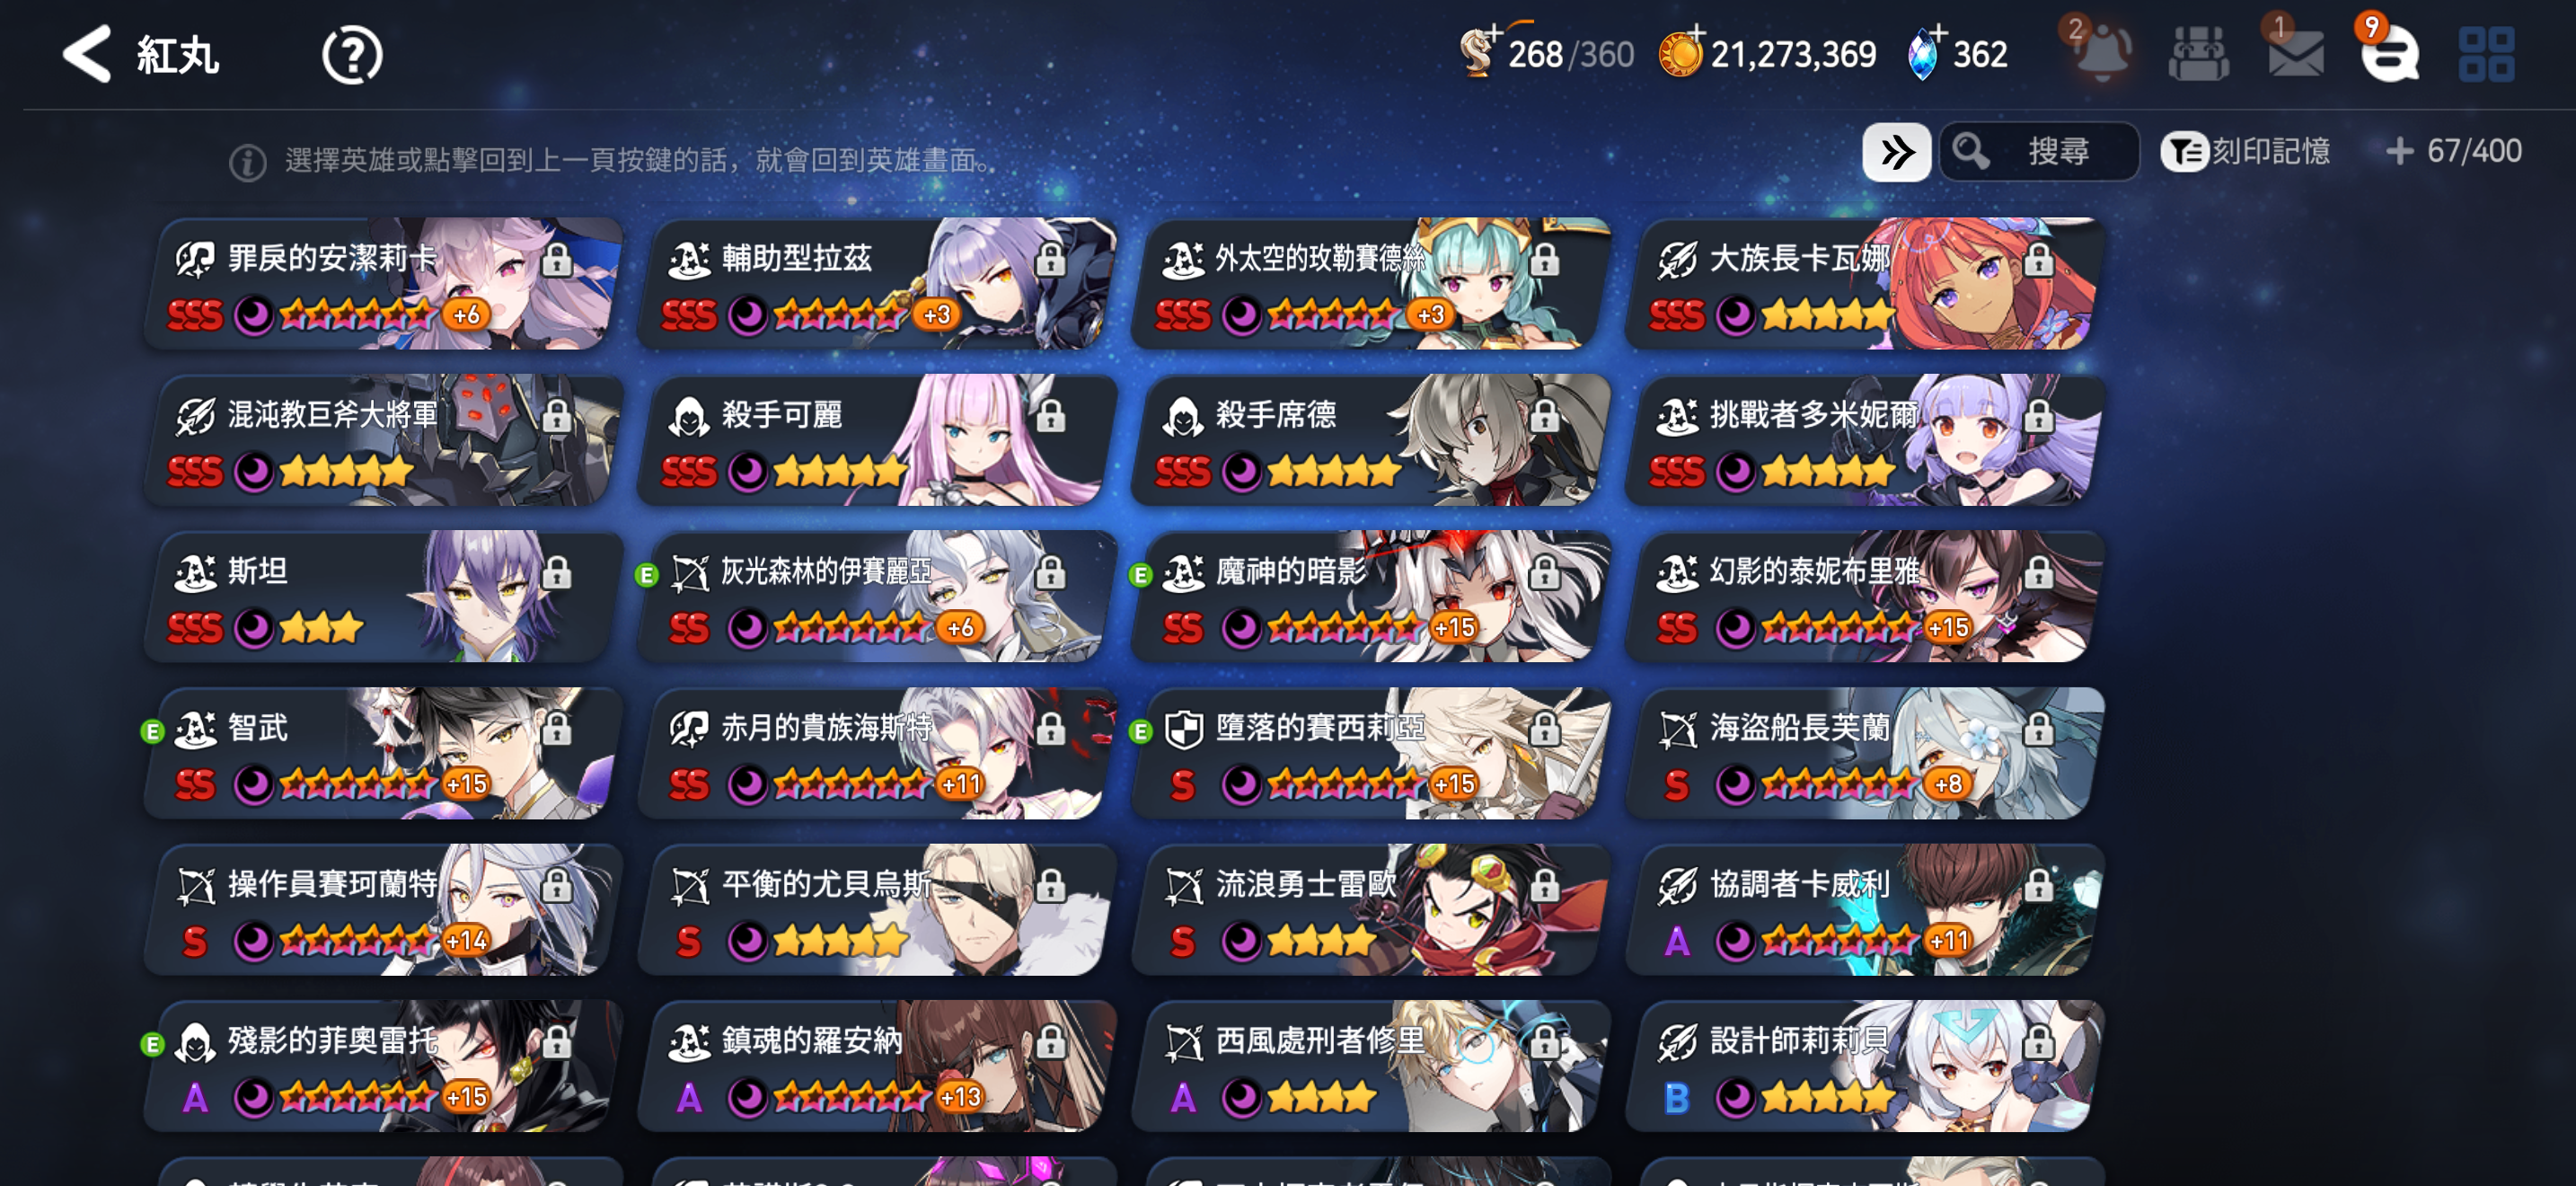
Task: Select the 魔神的暗影 hero card
Action: 1370,597
